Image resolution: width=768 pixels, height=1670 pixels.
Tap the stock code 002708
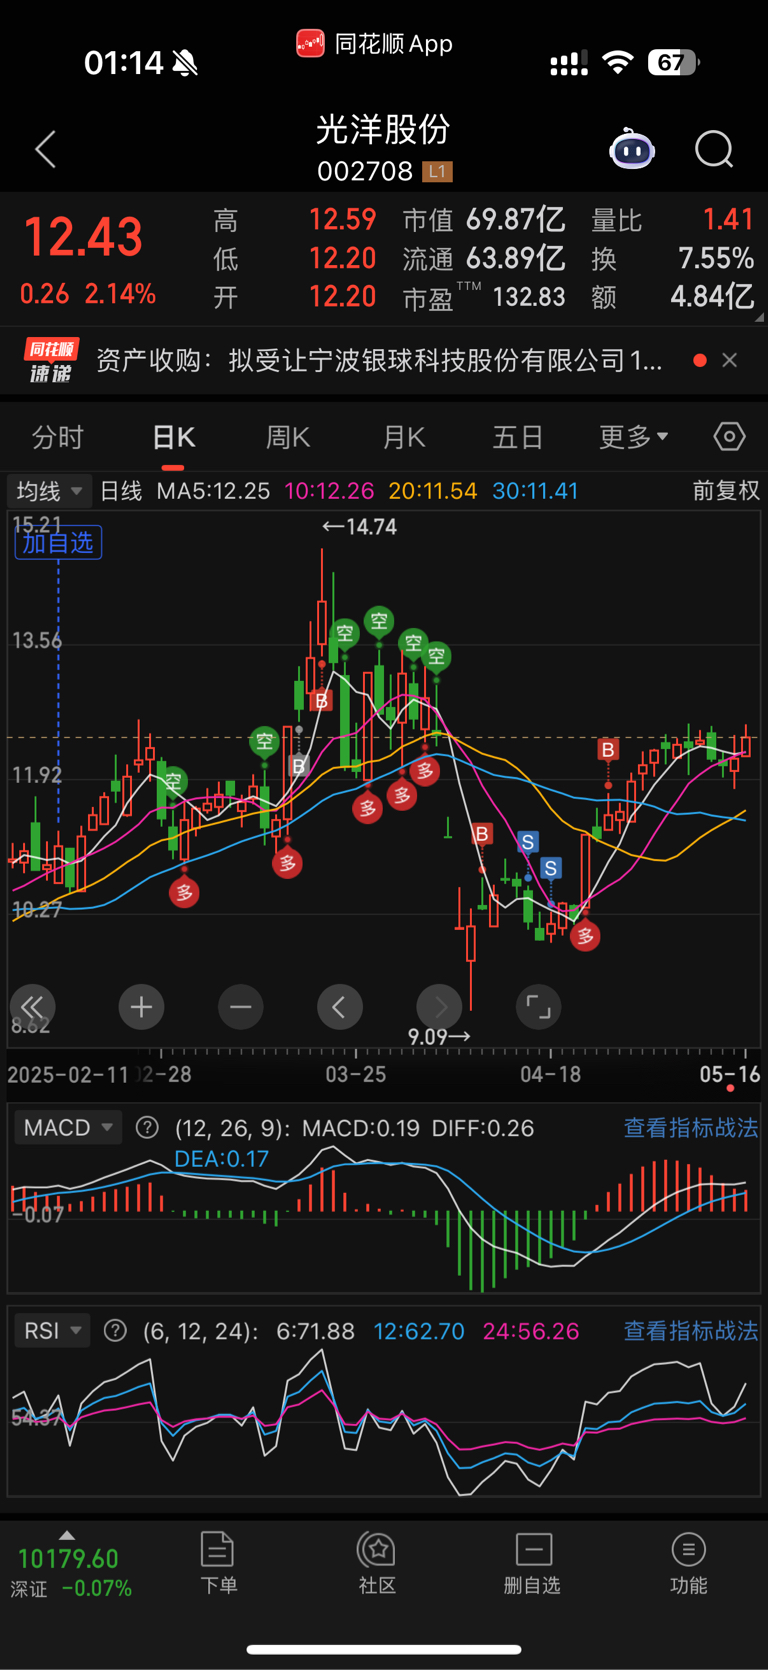pos(364,172)
